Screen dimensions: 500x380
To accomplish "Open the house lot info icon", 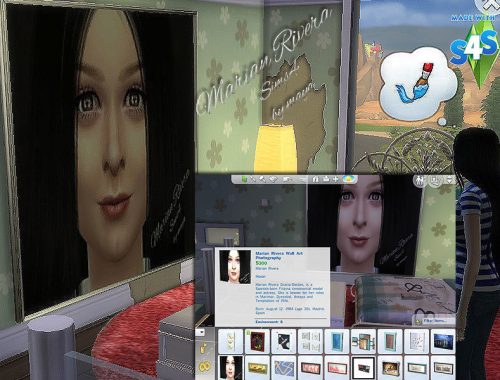I will coord(315,179).
